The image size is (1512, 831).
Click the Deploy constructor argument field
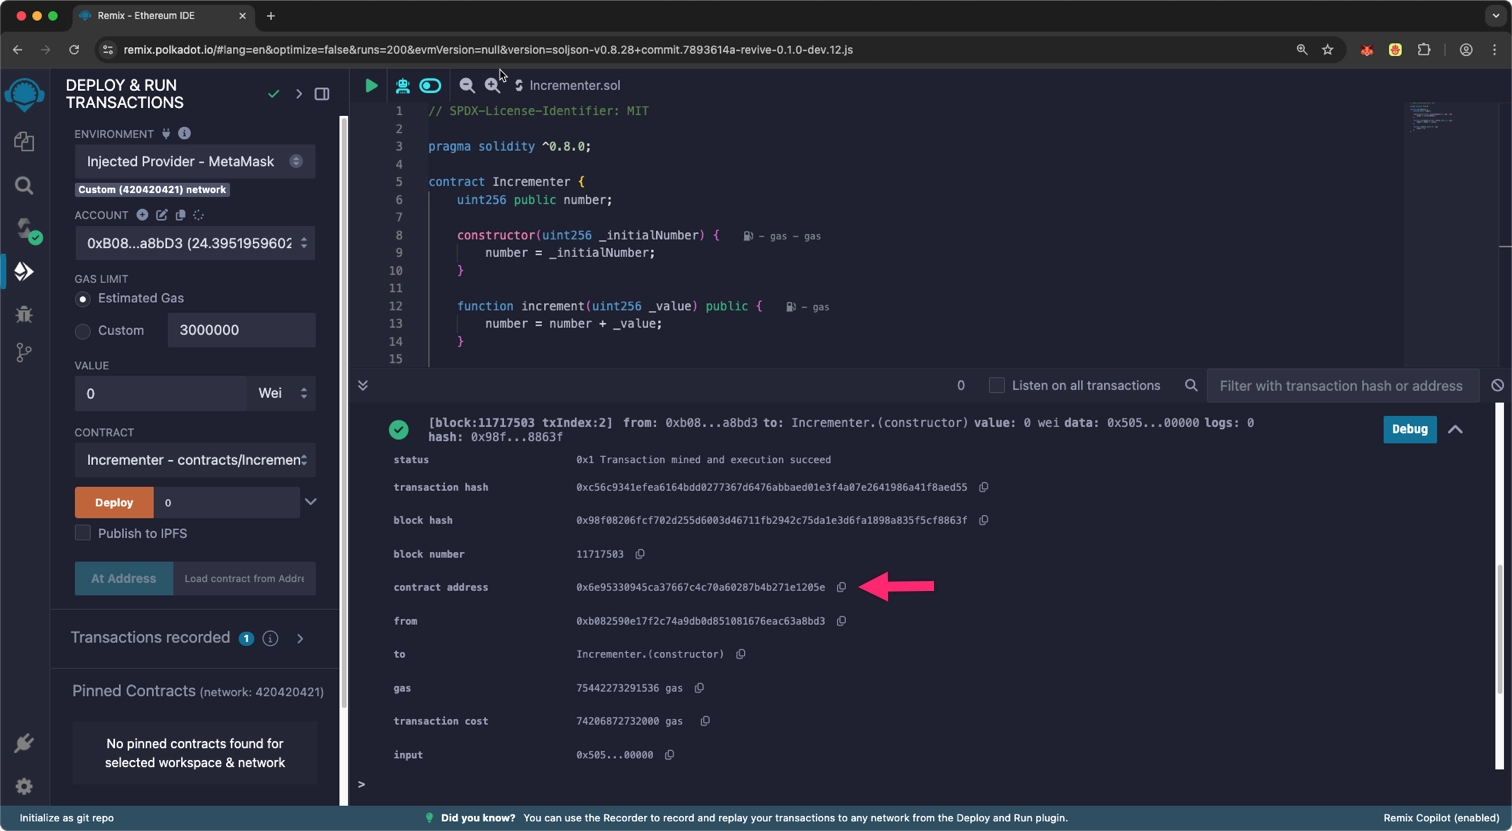click(227, 503)
